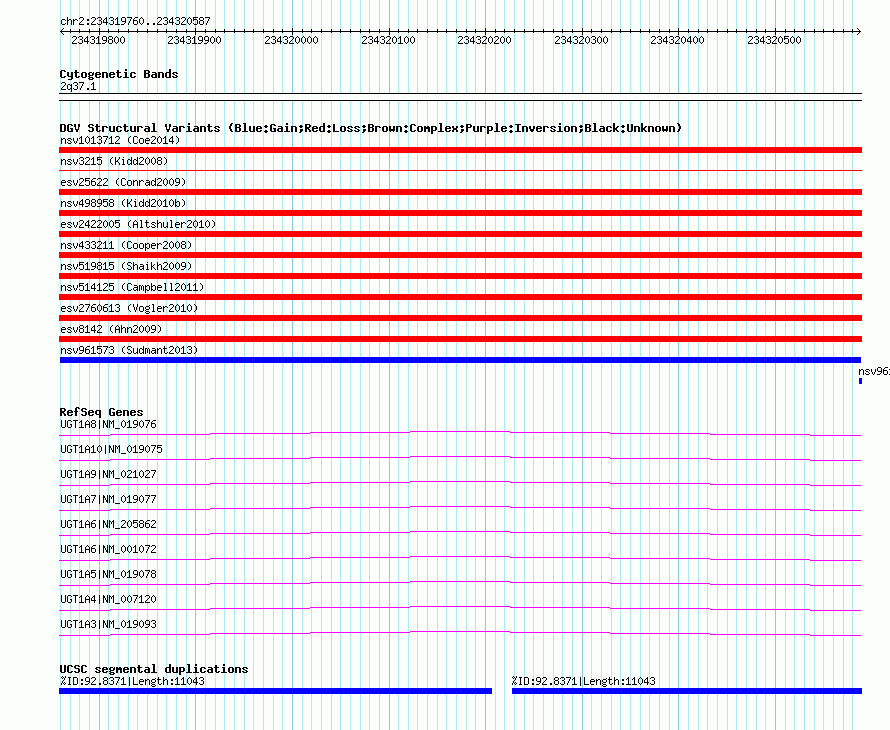Click the magenta line under UGT1A10|NM_019075
This screenshot has height=730, width=890.
click(460, 459)
